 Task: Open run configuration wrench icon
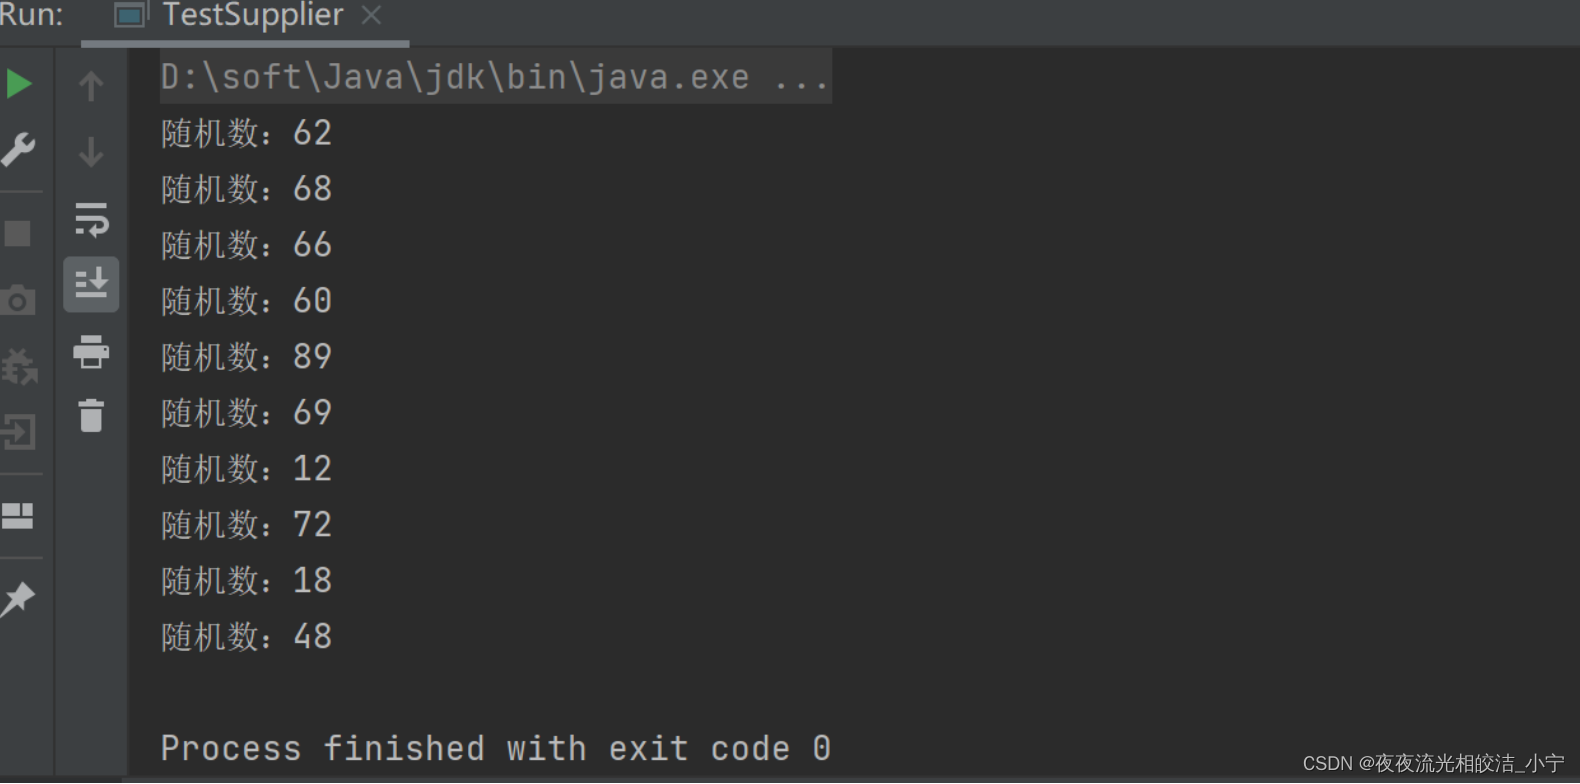click(19, 150)
